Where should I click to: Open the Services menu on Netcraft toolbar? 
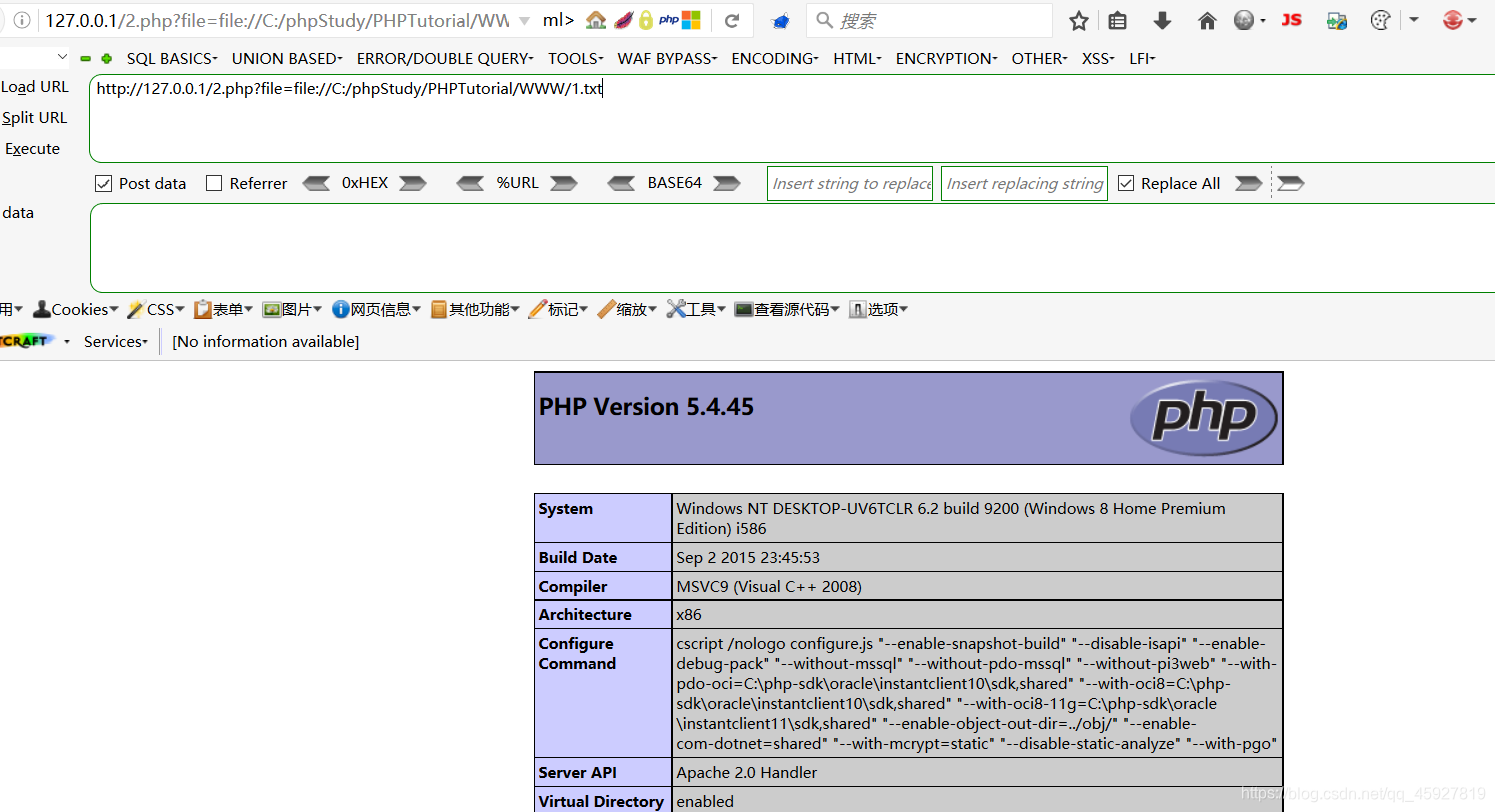(115, 342)
